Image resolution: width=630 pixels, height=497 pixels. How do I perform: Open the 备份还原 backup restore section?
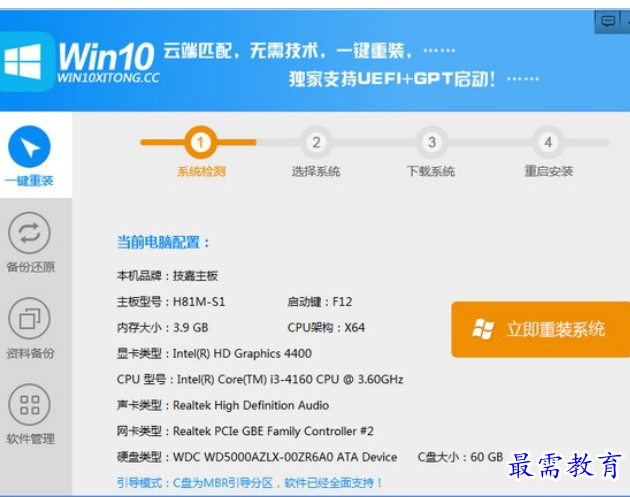coord(31,242)
